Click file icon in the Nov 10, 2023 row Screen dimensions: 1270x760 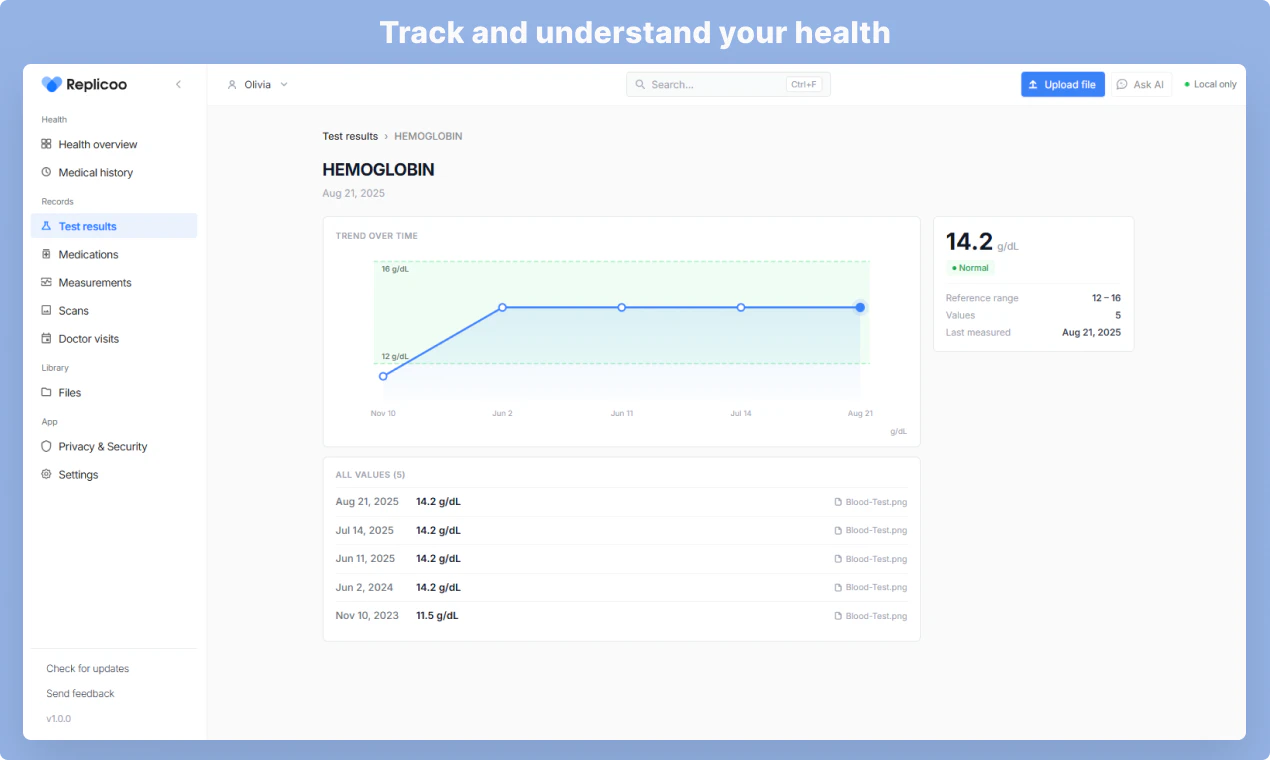pos(838,616)
